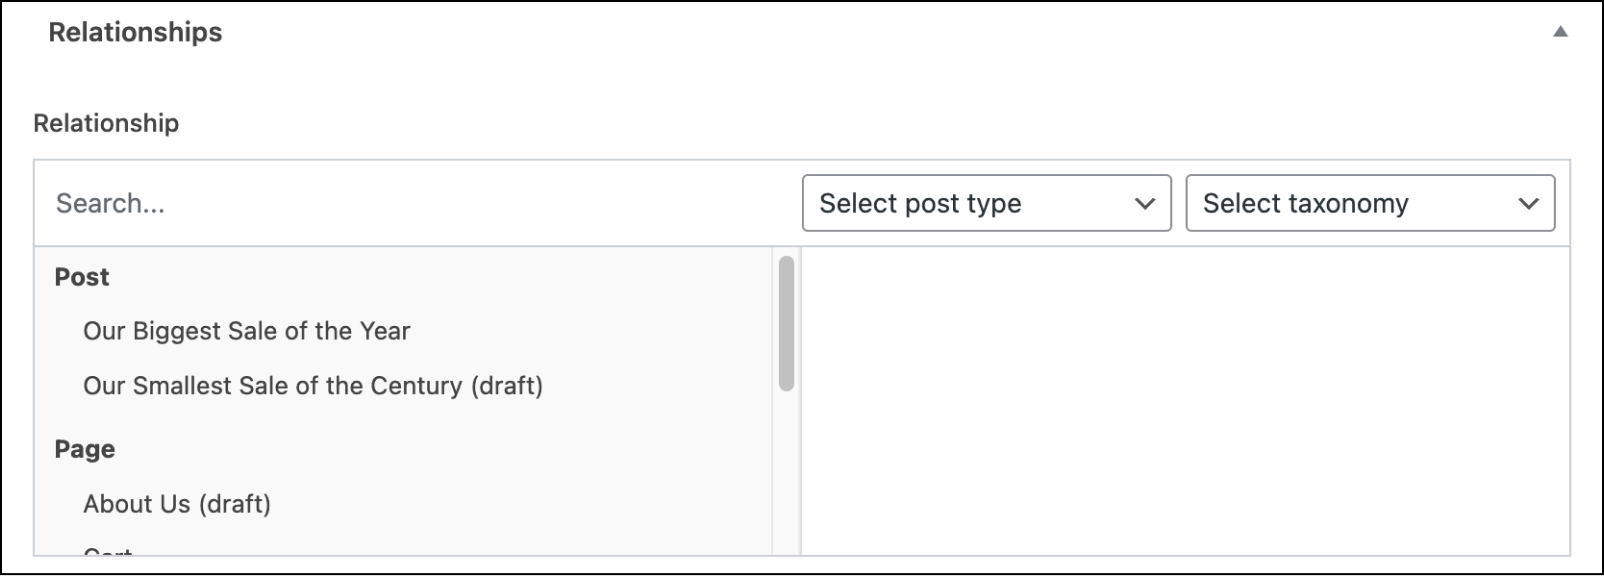
Task: Click the Post group heading
Action: click(81, 276)
